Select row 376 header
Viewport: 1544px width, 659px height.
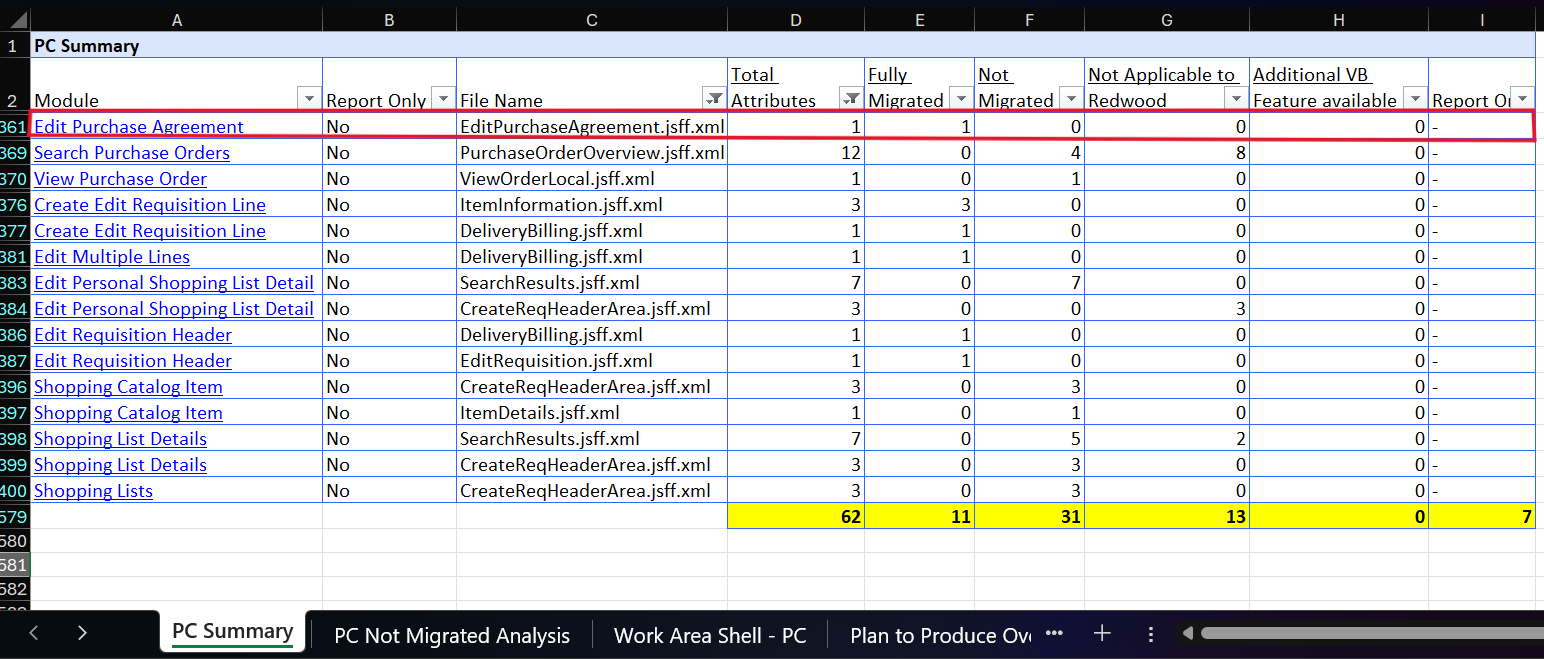tap(15, 205)
